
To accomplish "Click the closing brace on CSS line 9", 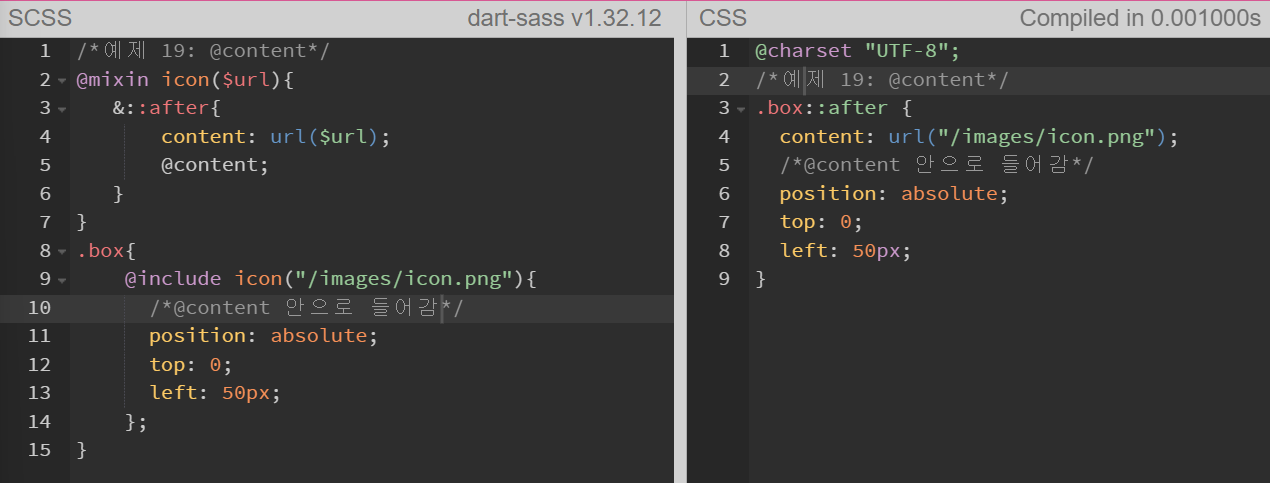I will coord(761,279).
